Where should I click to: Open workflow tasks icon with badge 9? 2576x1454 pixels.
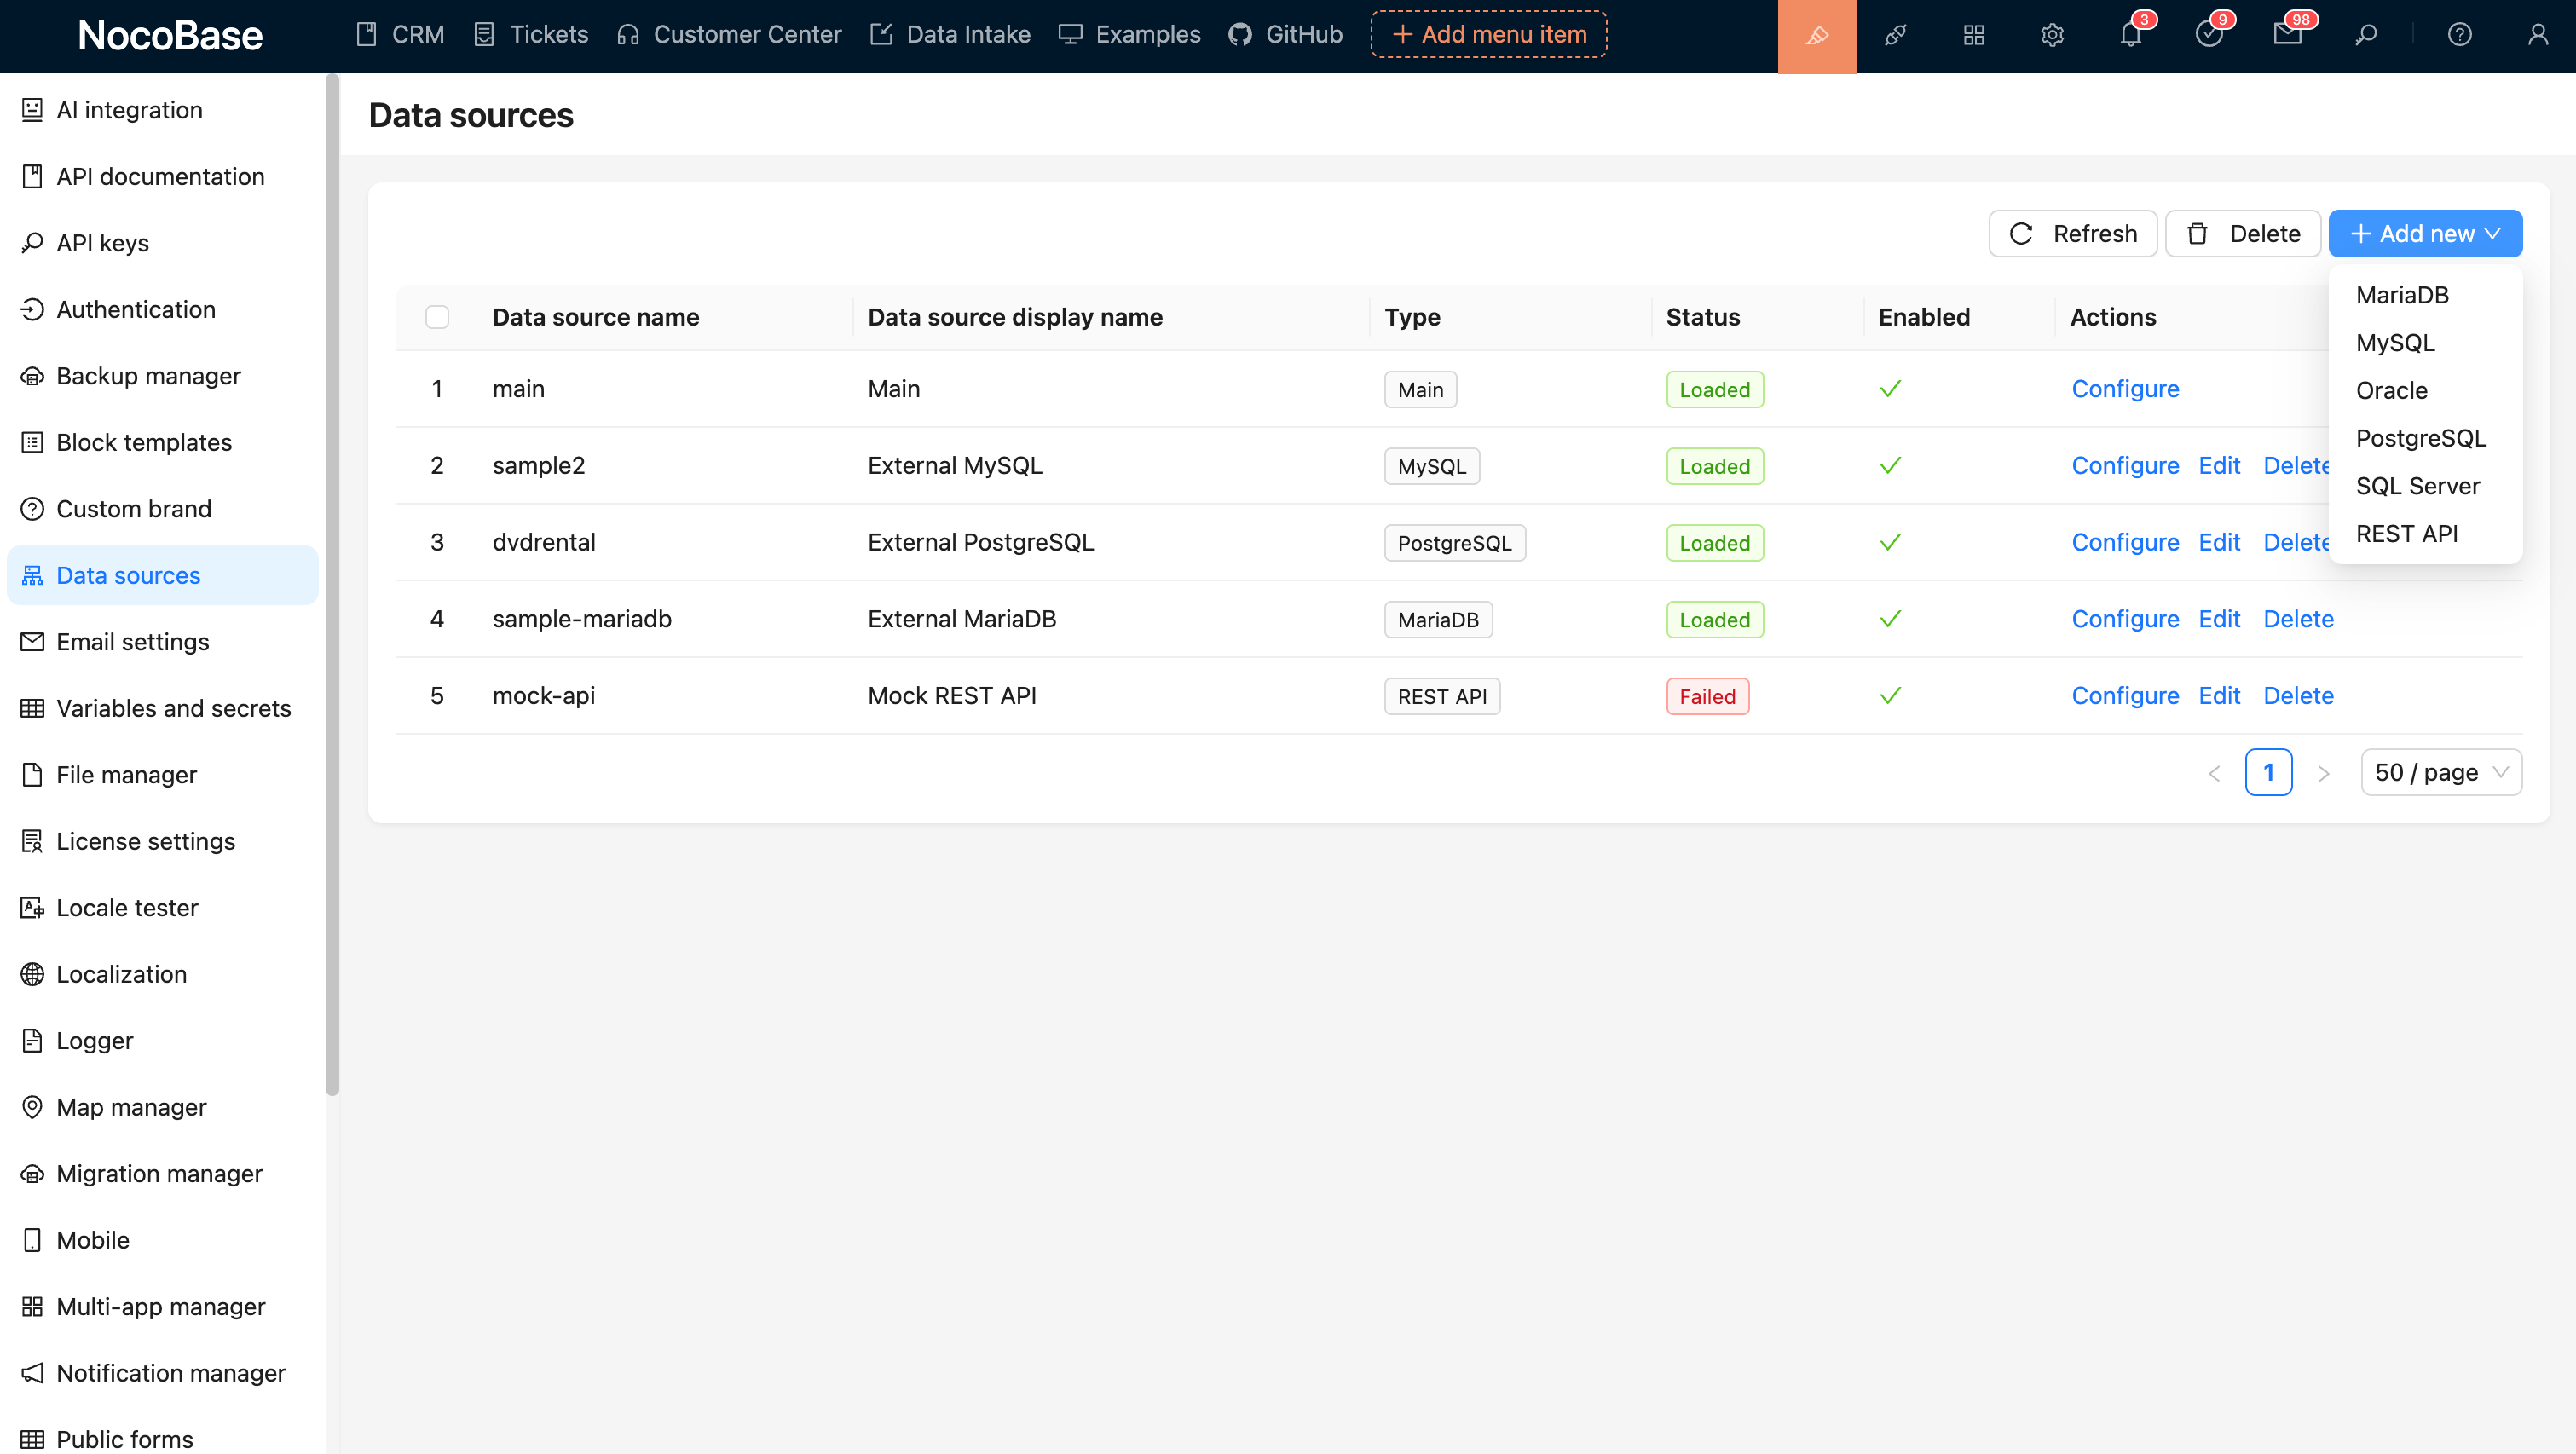click(x=2209, y=36)
